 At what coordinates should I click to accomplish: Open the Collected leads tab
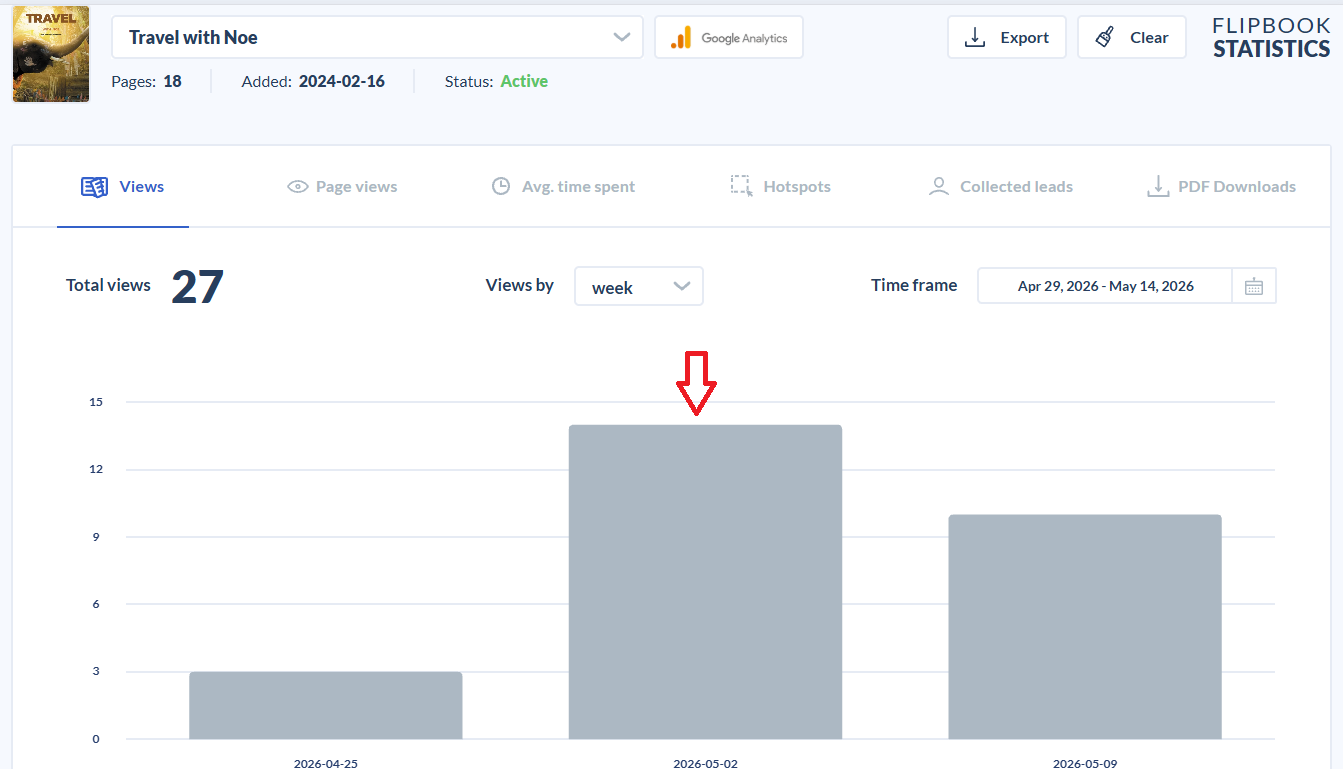click(x=1000, y=187)
